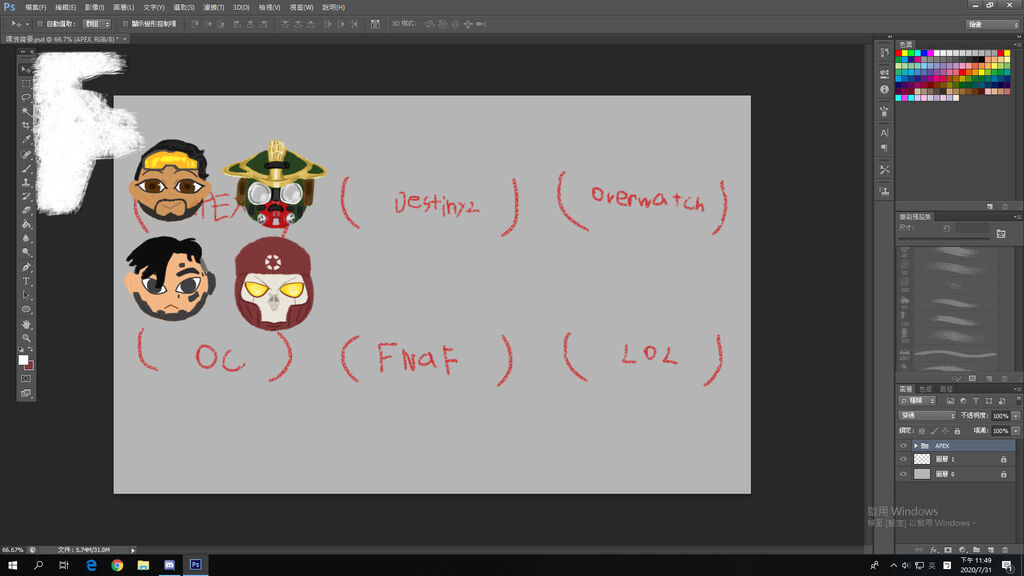Select the Pen tool
The height and width of the screenshot is (576, 1024).
(25, 267)
